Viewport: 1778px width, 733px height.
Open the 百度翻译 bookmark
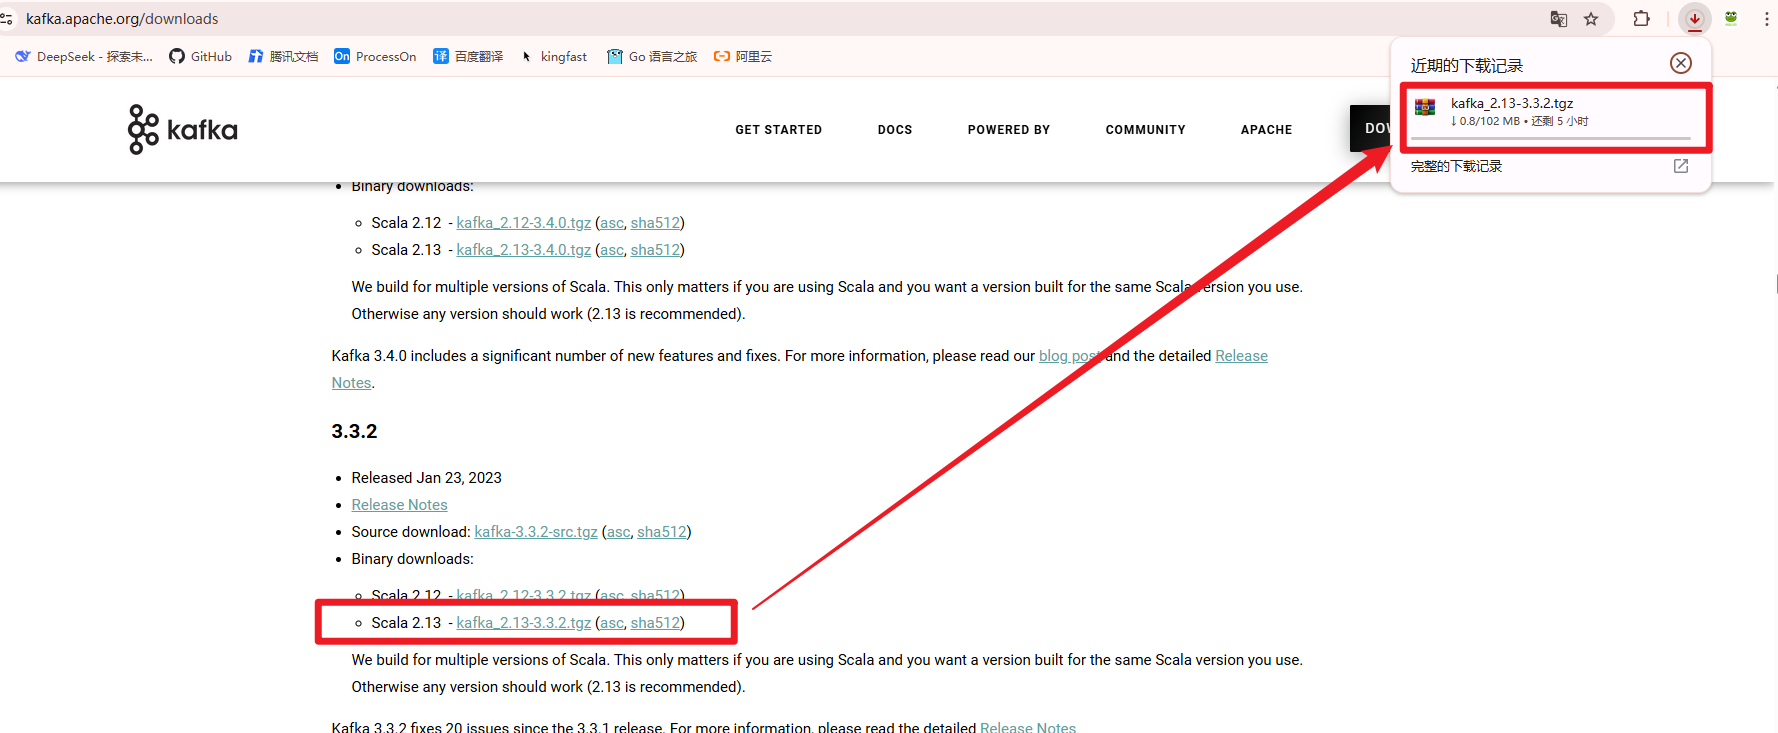tap(468, 57)
